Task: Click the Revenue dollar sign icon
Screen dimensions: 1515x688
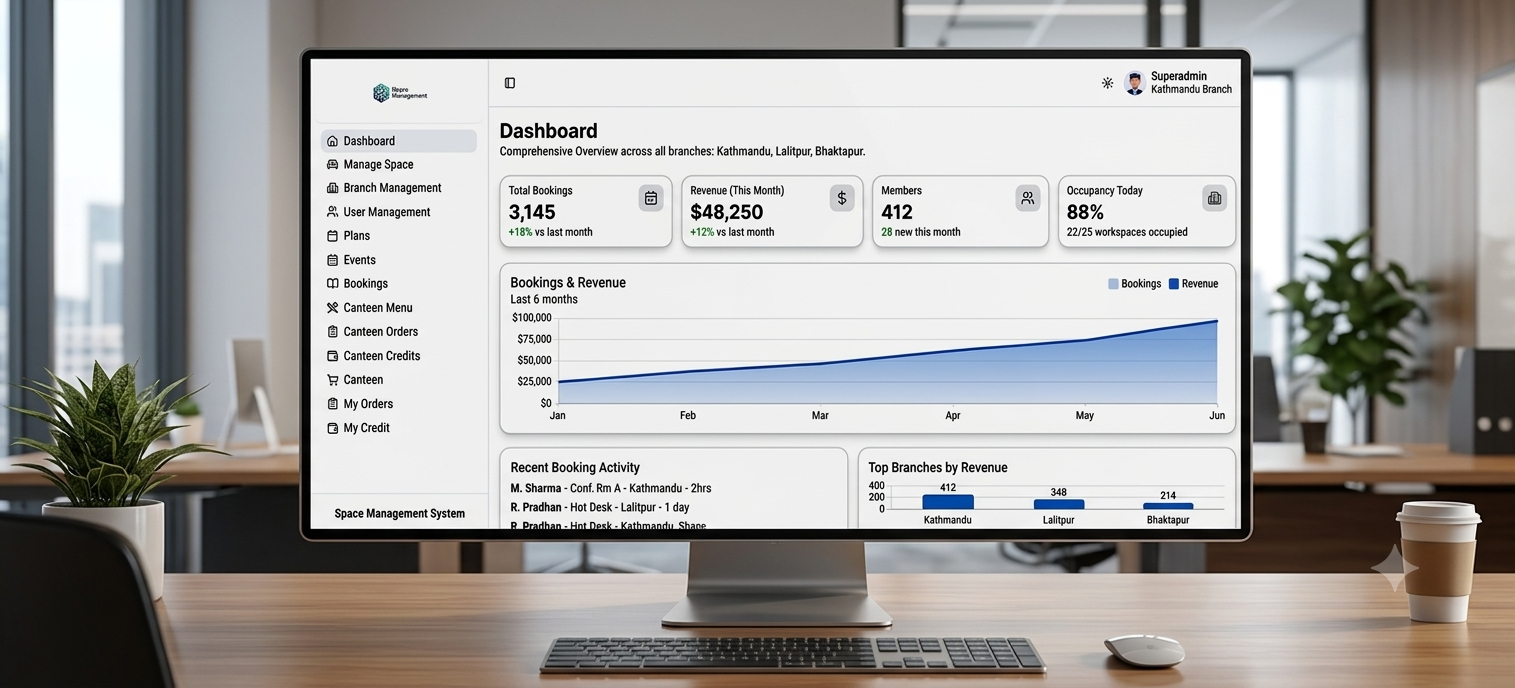Action: click(x=842, y=198)
